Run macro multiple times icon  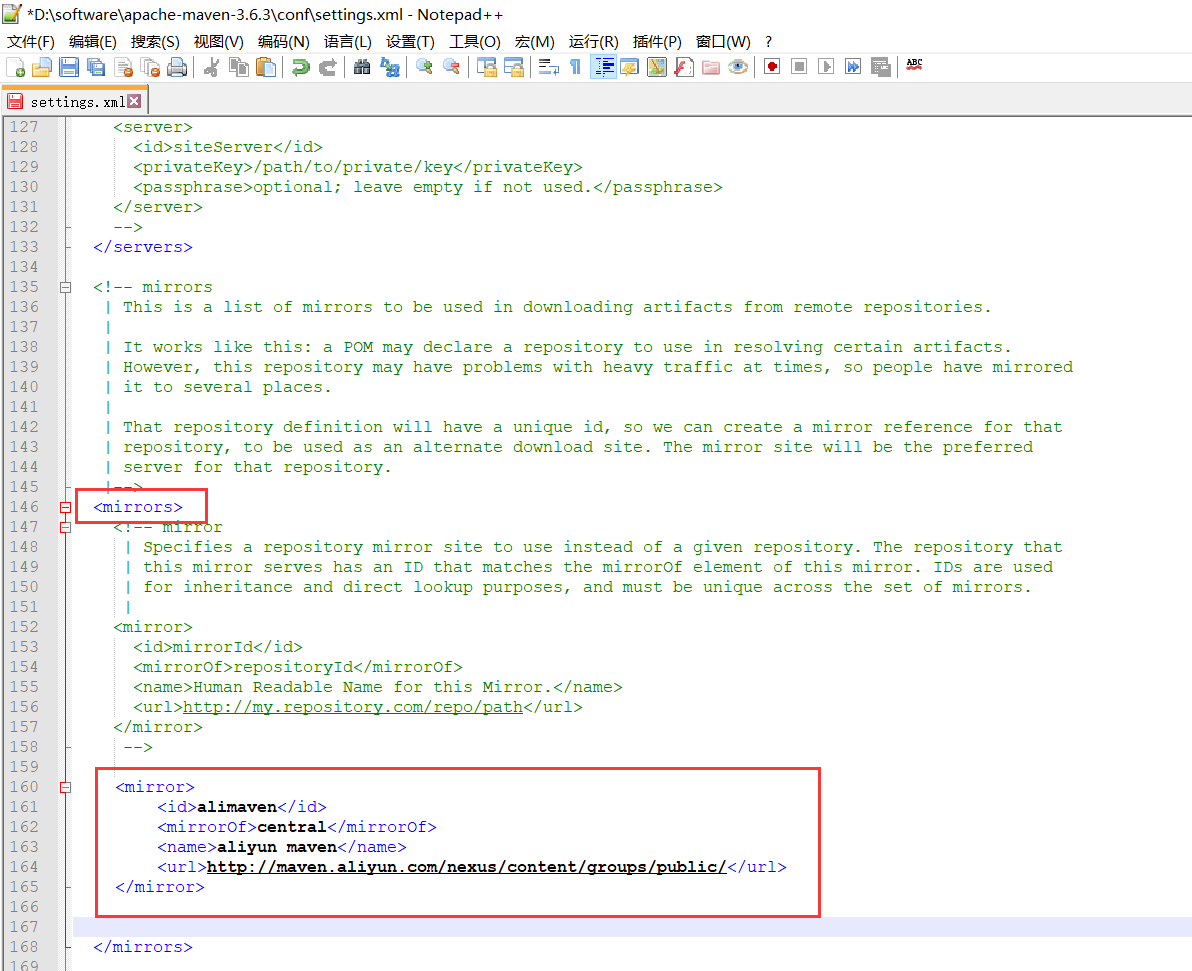click(854, 67)
